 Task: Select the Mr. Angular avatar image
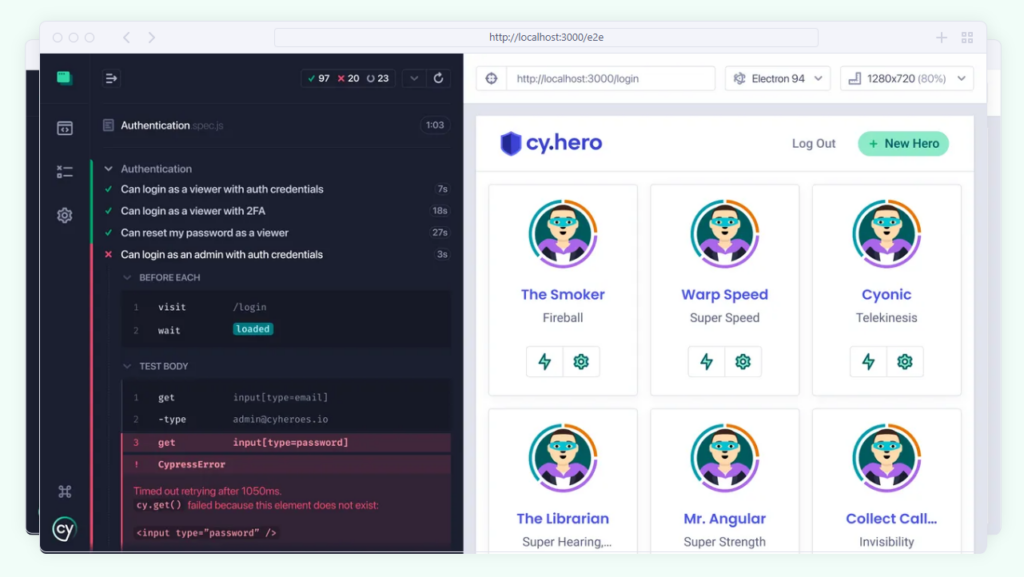(x=724, y=458)
